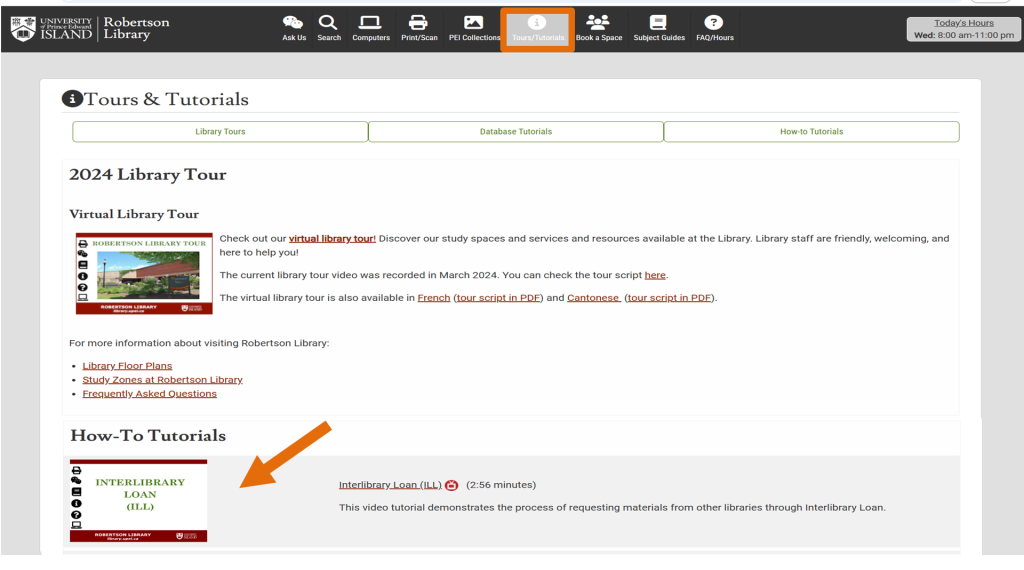Open the Interlibrary Loan (ILL) tutorial link
The image size is (1024, 570).
tap(390, 484)
